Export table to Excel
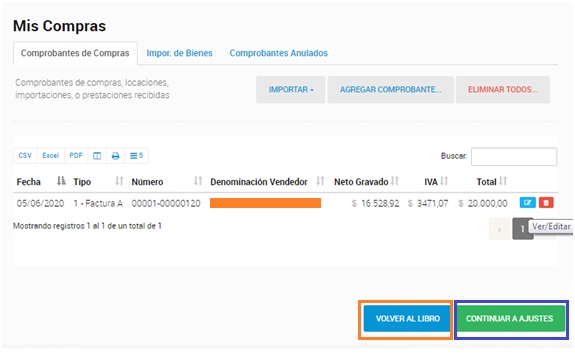 pos(51,156)
